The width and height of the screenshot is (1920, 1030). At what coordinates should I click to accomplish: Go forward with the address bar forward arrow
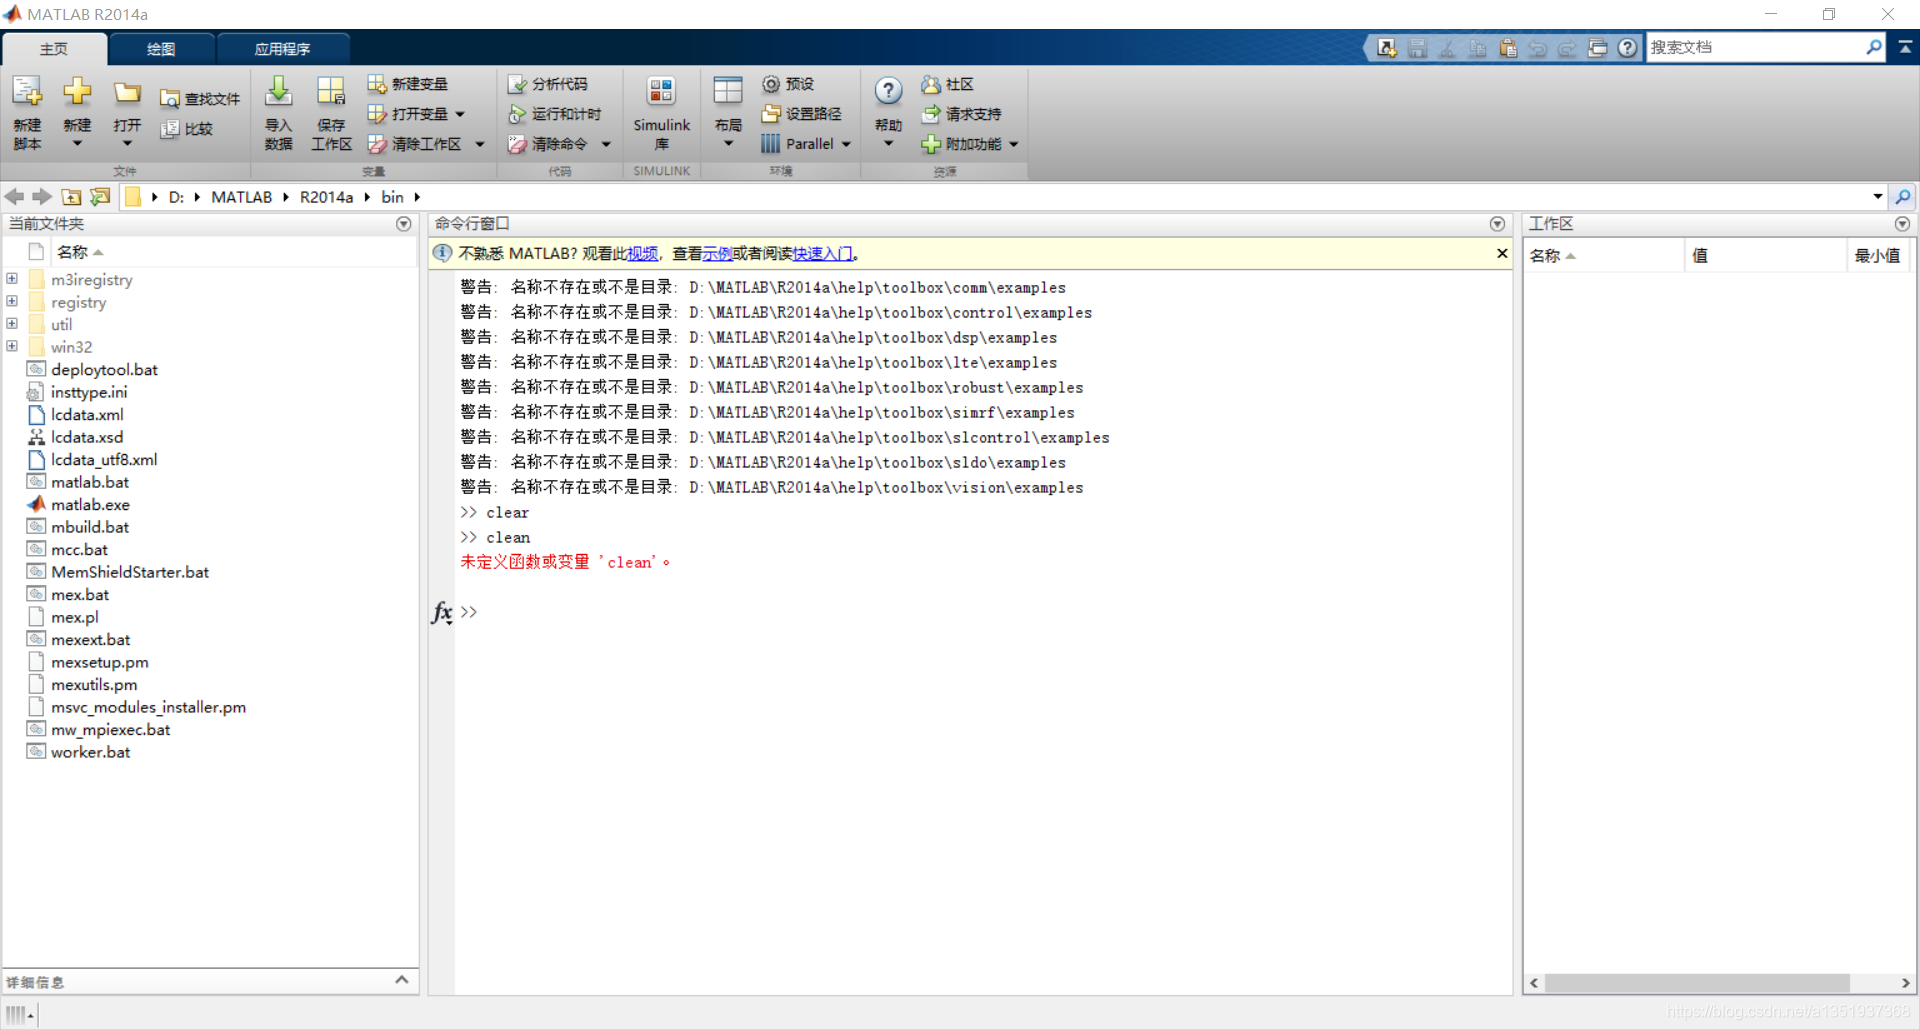[42, 197]
